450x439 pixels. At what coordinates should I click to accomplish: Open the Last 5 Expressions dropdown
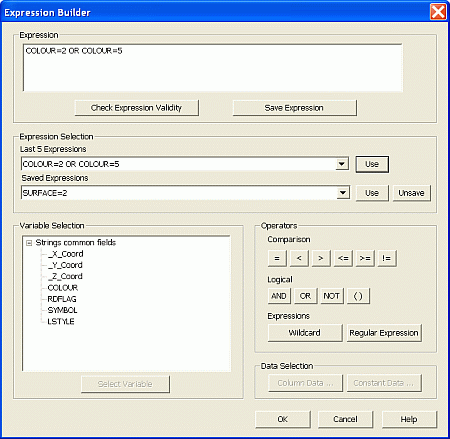(x=342, y=164)
